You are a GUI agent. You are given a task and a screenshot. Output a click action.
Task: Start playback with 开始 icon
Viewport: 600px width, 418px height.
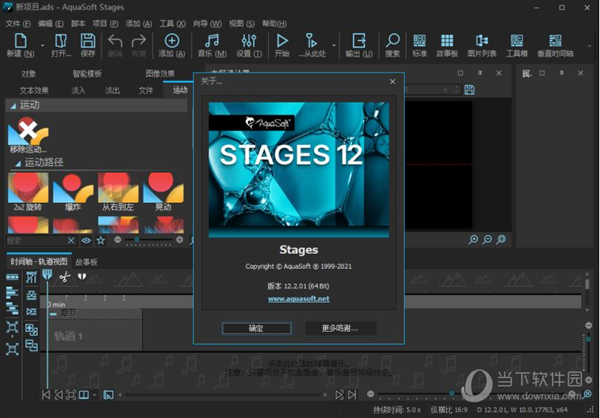282,41
